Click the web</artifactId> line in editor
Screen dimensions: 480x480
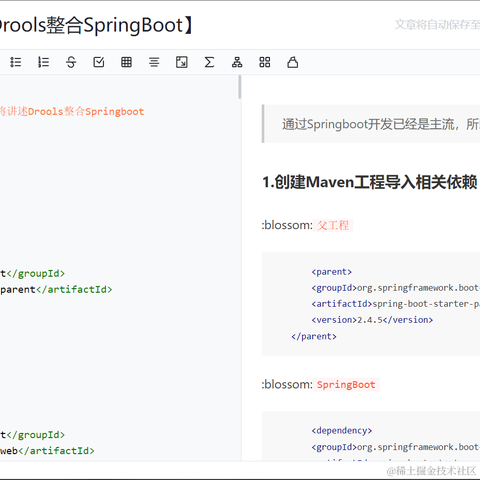[47, 451]
